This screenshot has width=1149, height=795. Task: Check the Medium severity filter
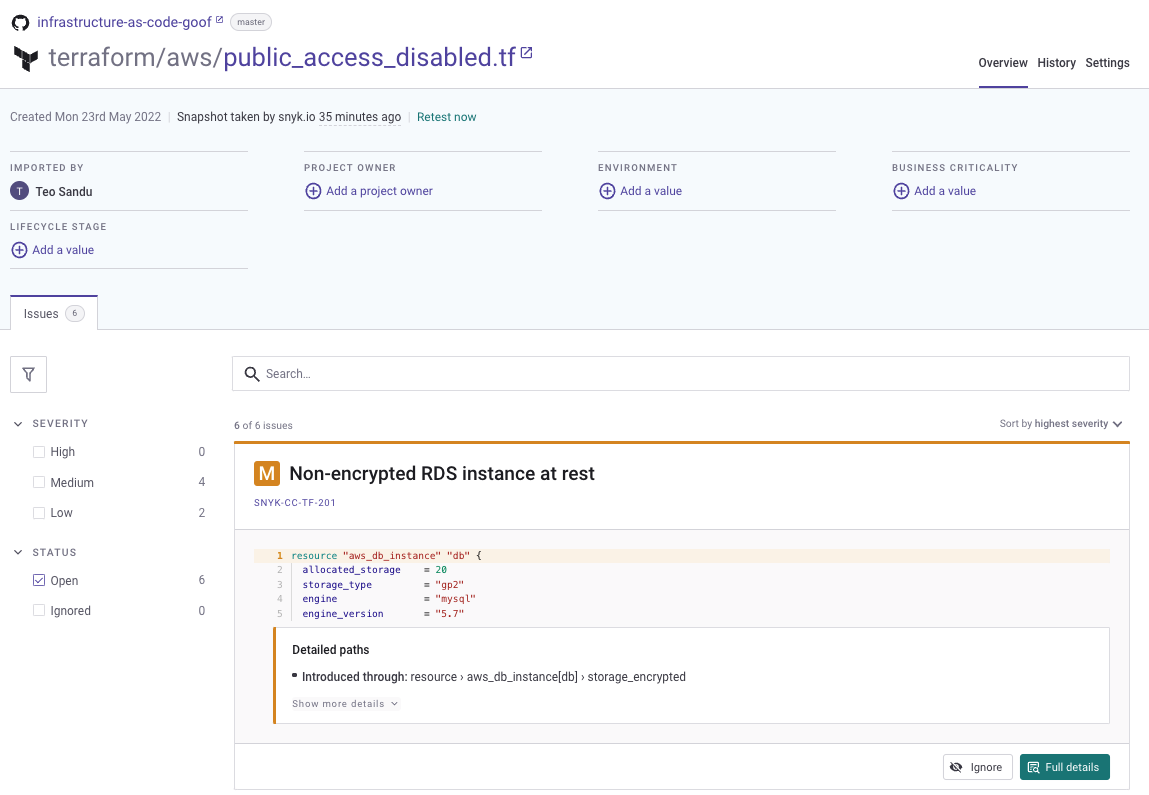click(x=39, y=482)
